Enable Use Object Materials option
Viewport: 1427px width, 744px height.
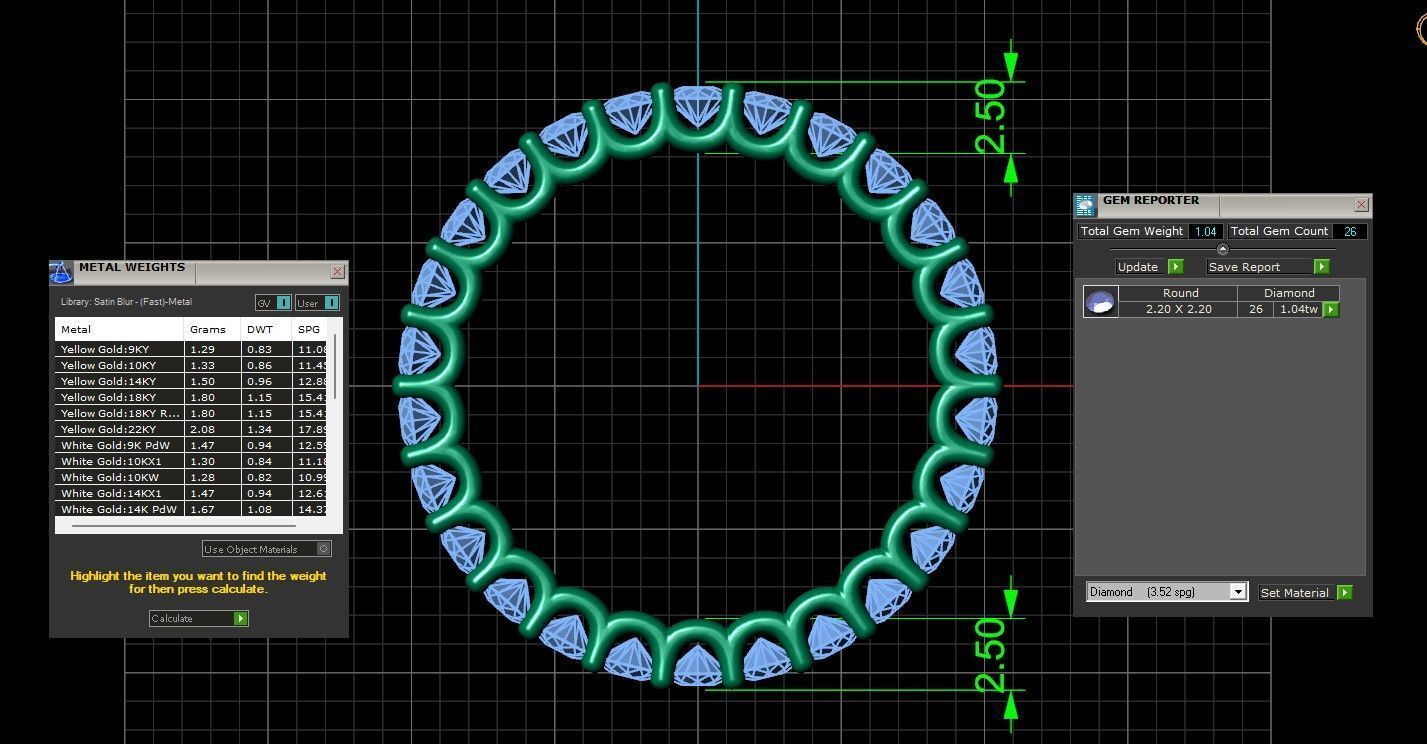click(x=266, y=549)
